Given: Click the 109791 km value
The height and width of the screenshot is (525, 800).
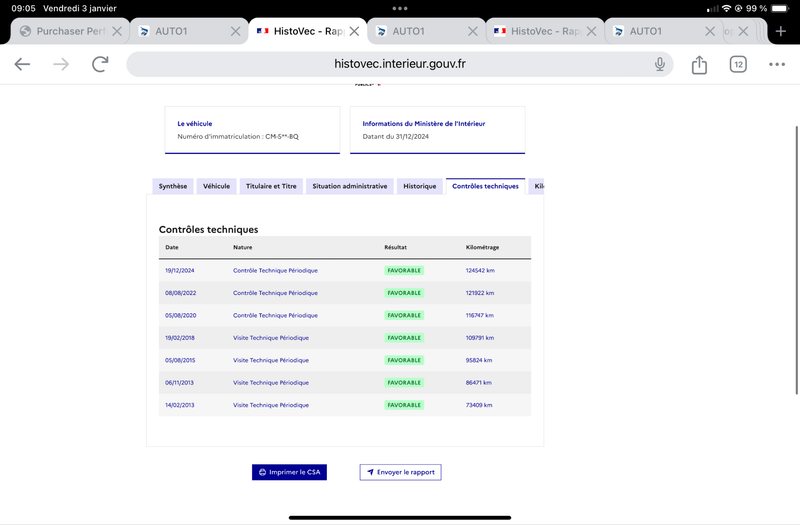Looking at the screenshot, I should (x=480, y=338).
